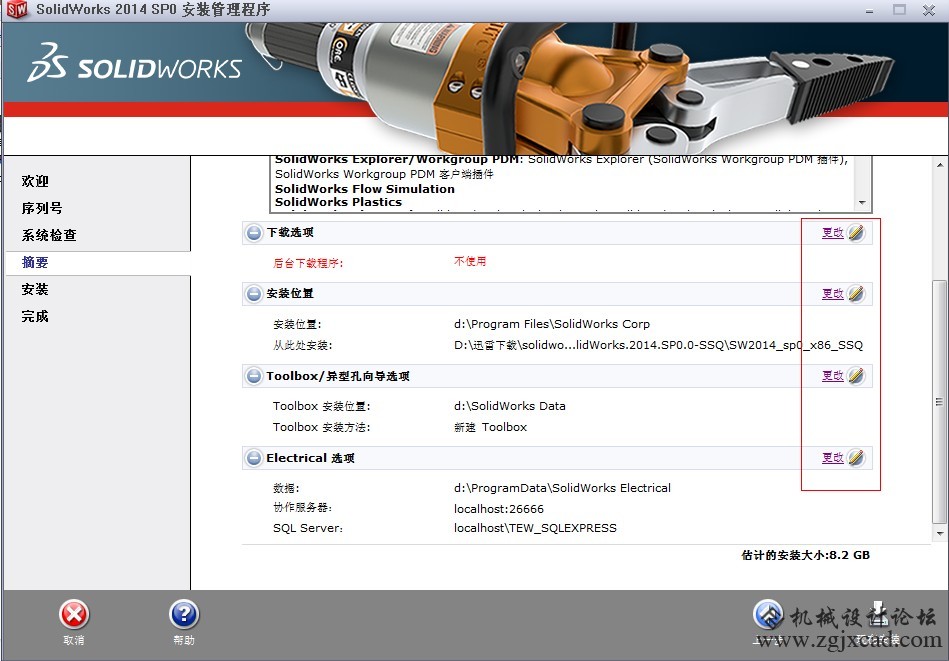949x661 pixels.
Task: Click the pencil icon for 安装位置
Action: coord(856,294)
